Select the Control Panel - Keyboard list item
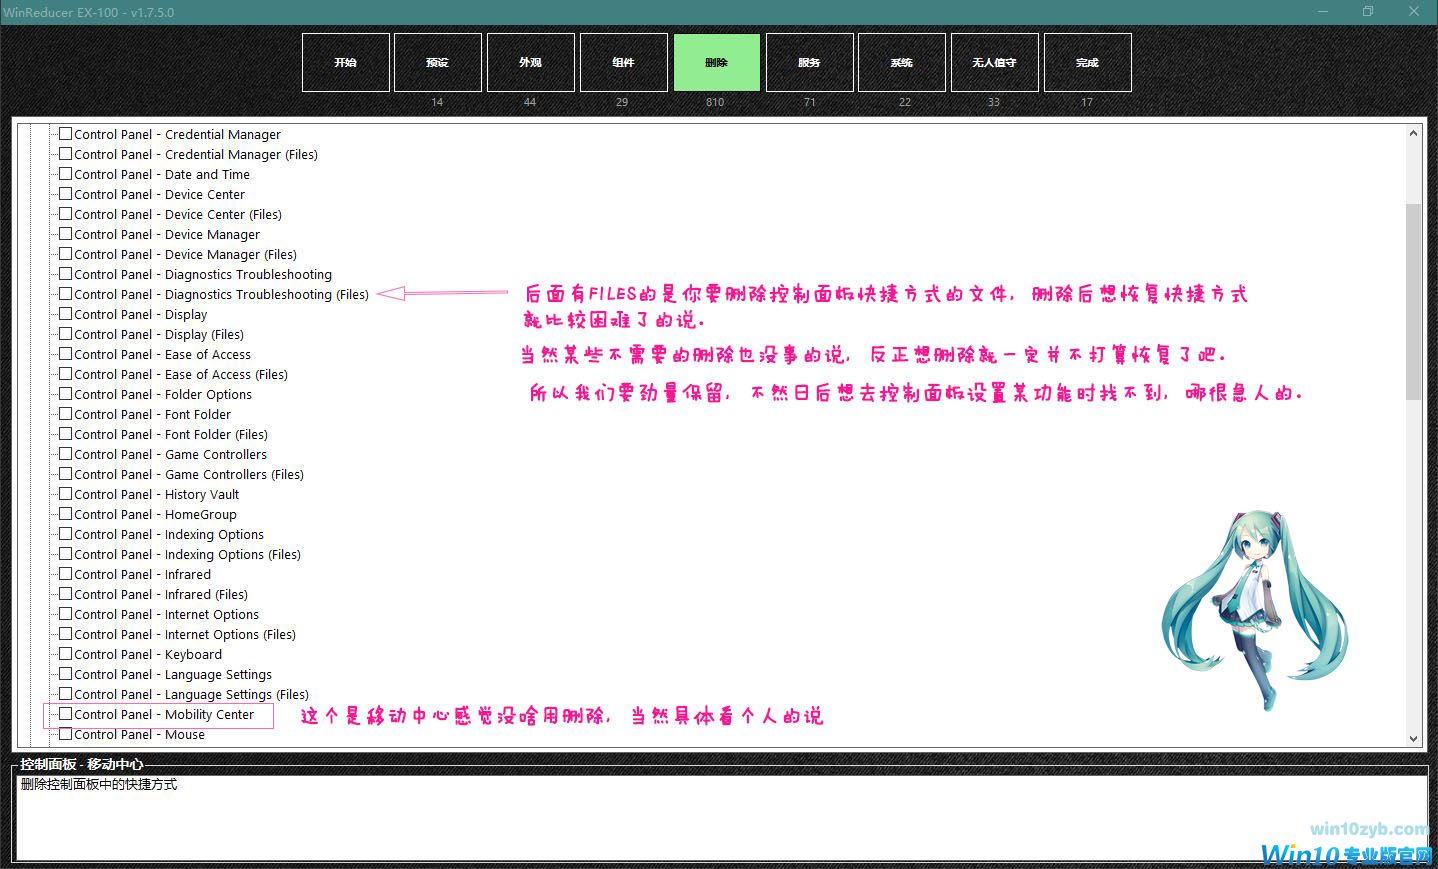 148,654
